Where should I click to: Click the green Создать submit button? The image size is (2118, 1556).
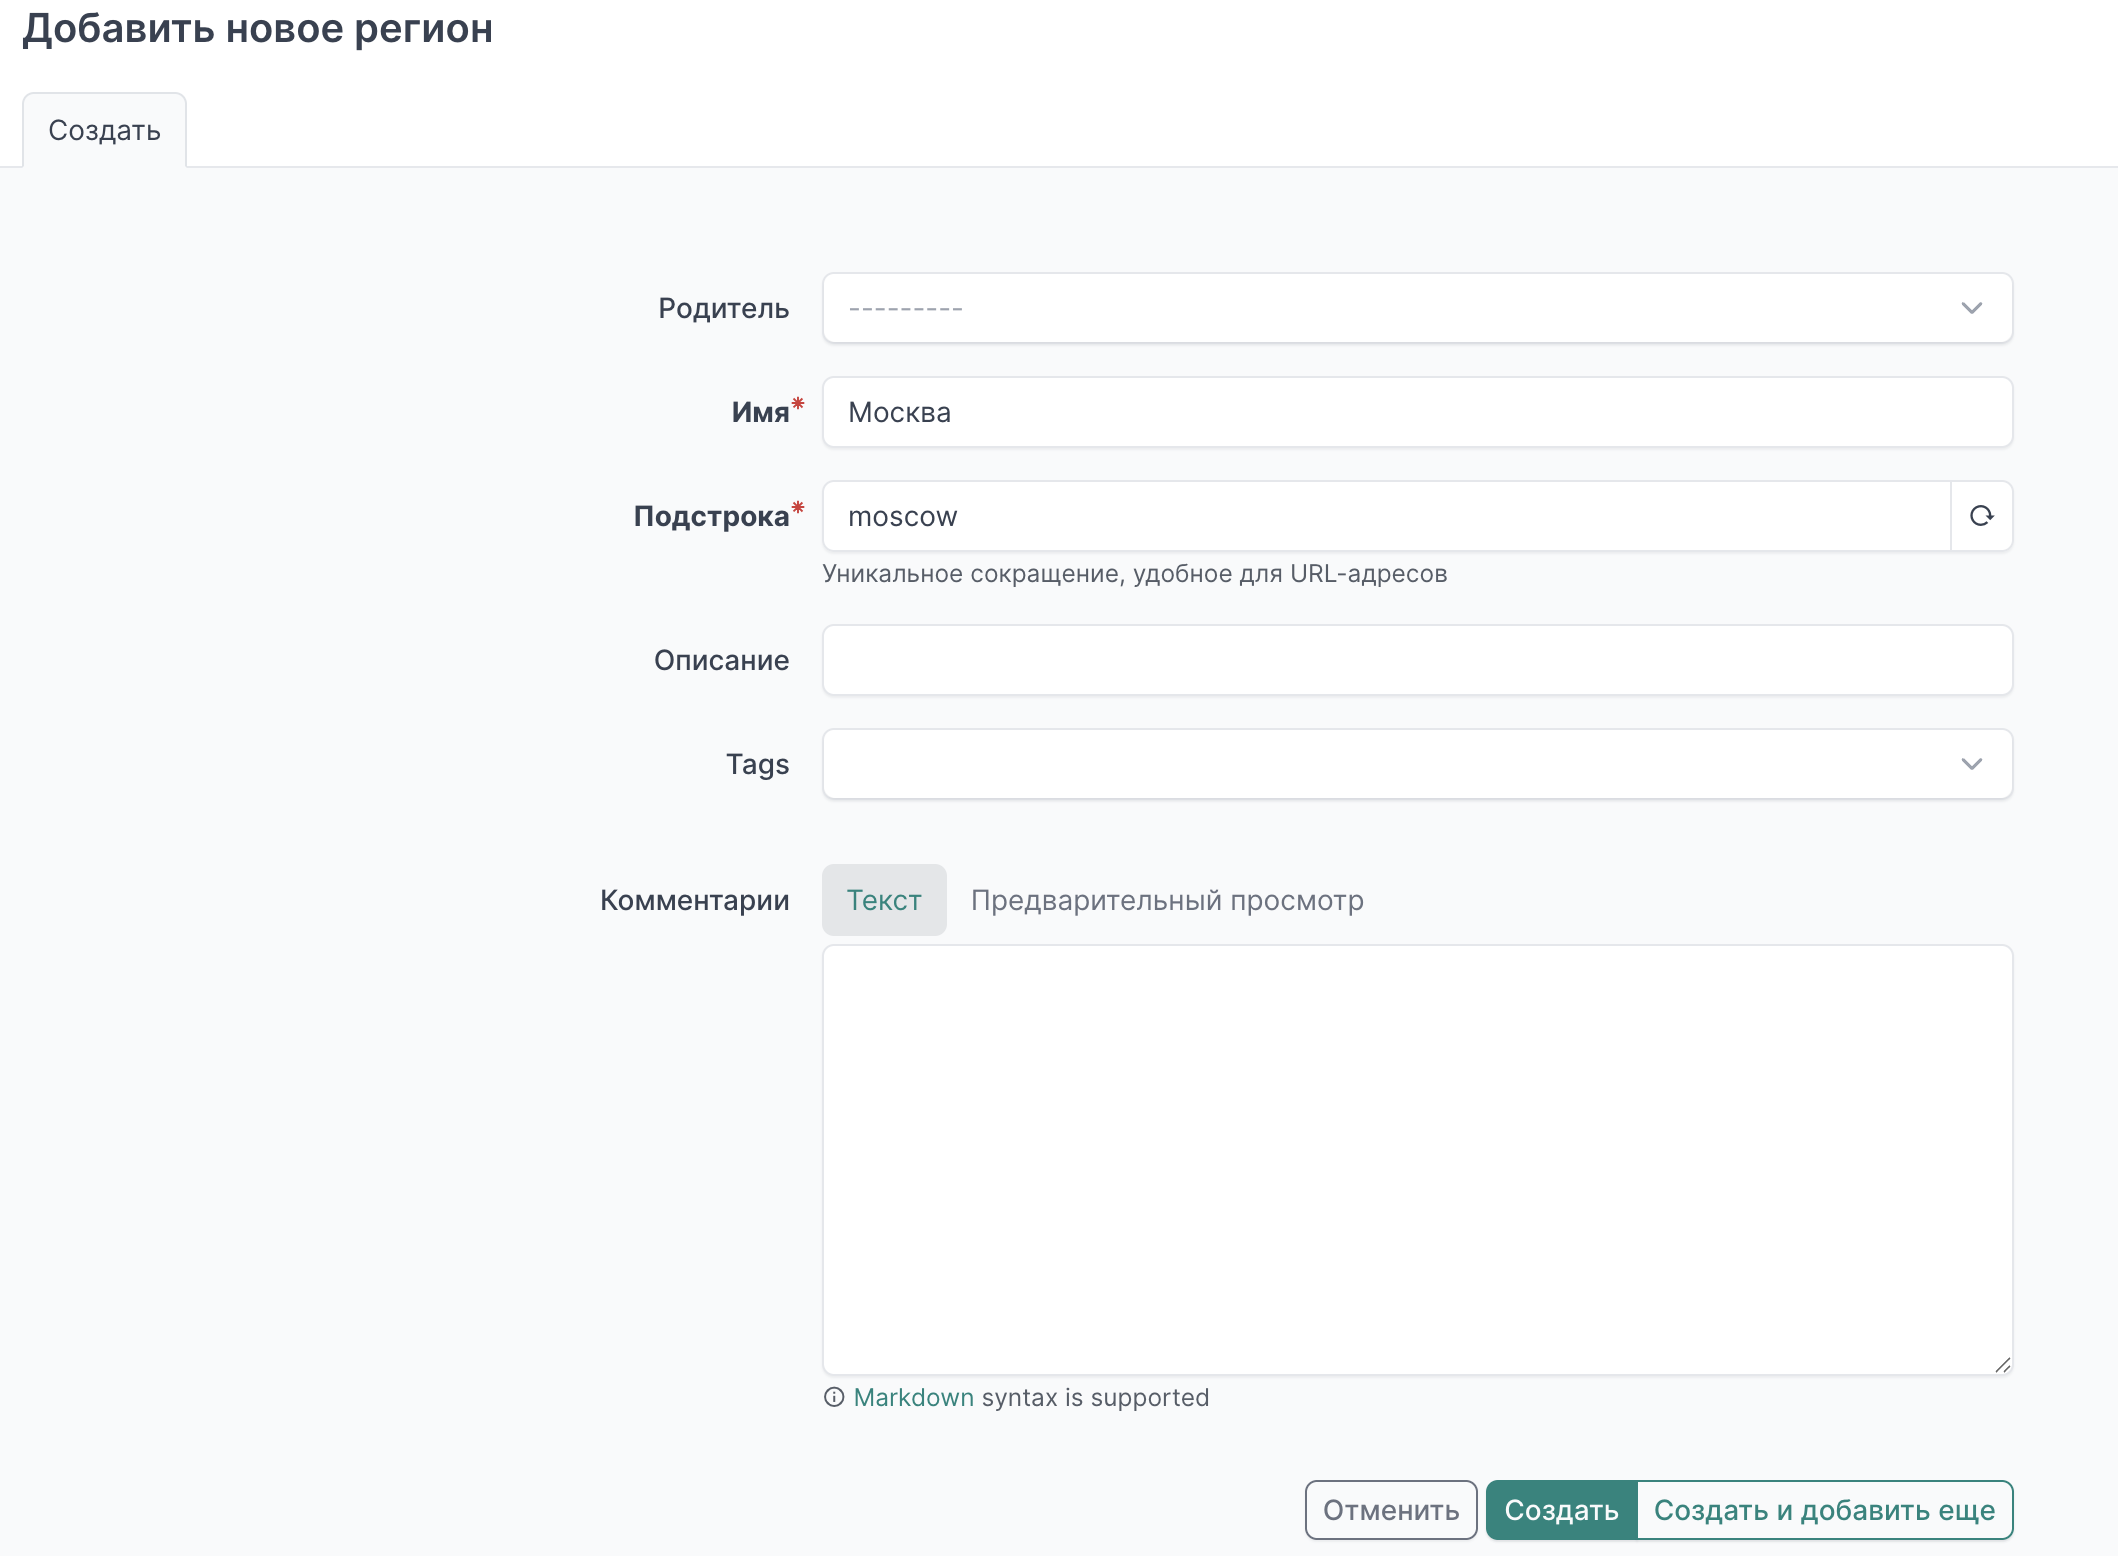tap(1561, 1510)
